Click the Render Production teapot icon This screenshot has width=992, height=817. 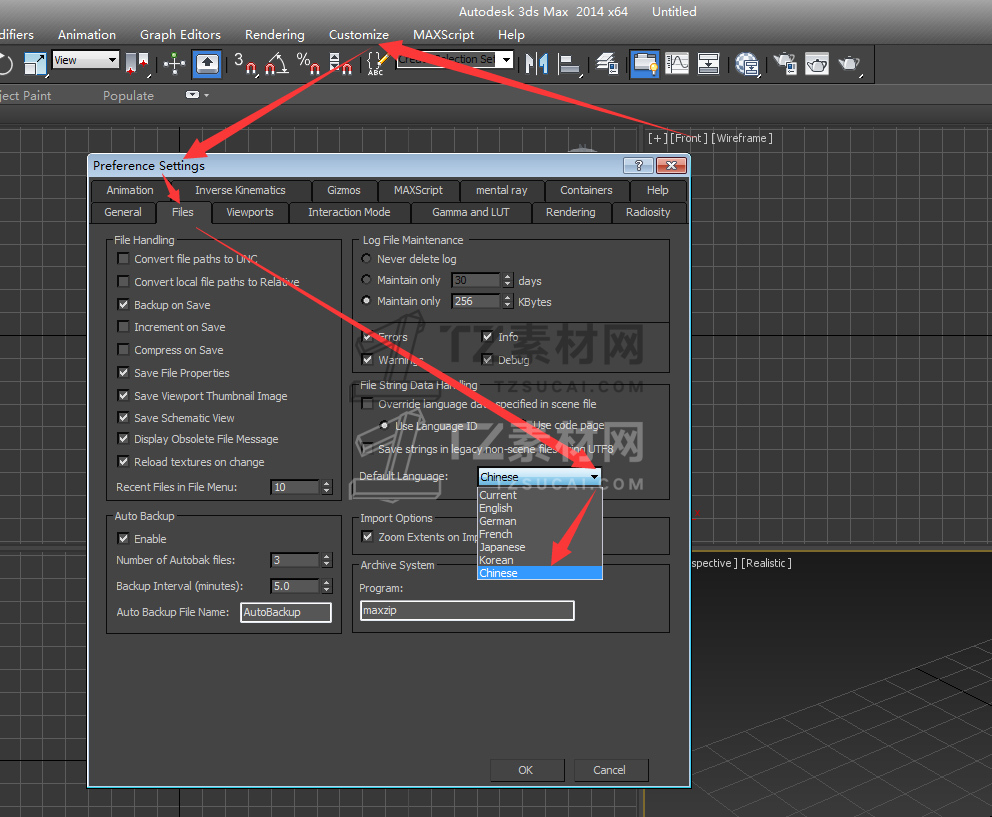tap(850, 63)
